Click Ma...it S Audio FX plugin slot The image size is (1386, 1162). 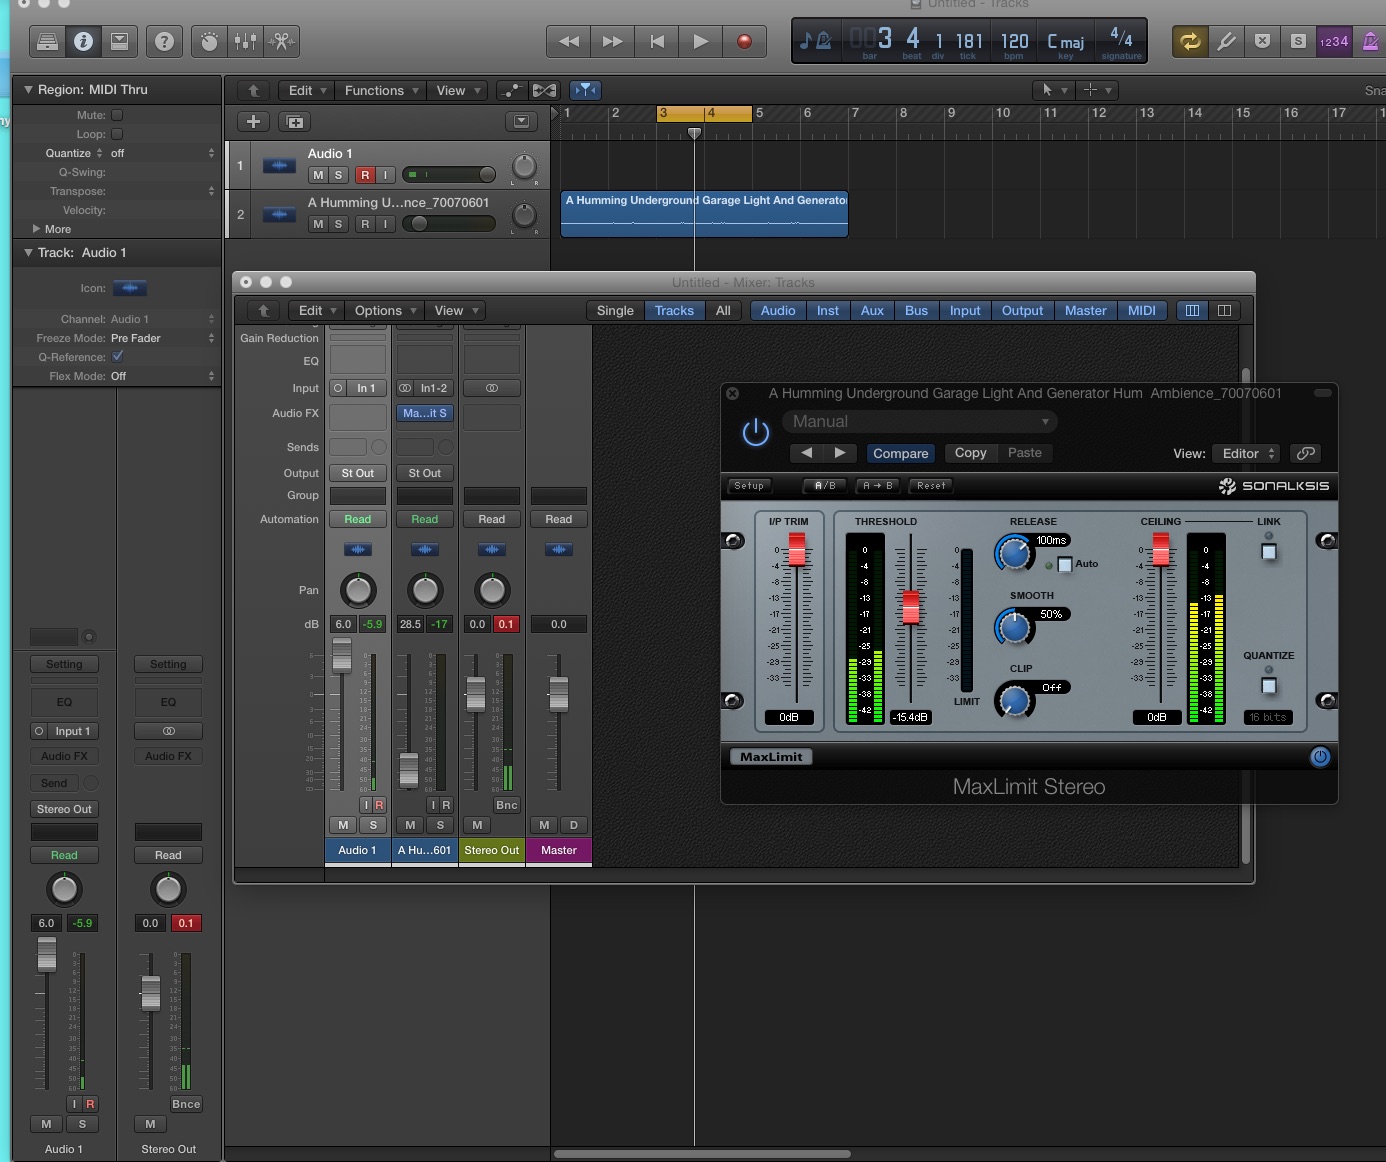425,413
